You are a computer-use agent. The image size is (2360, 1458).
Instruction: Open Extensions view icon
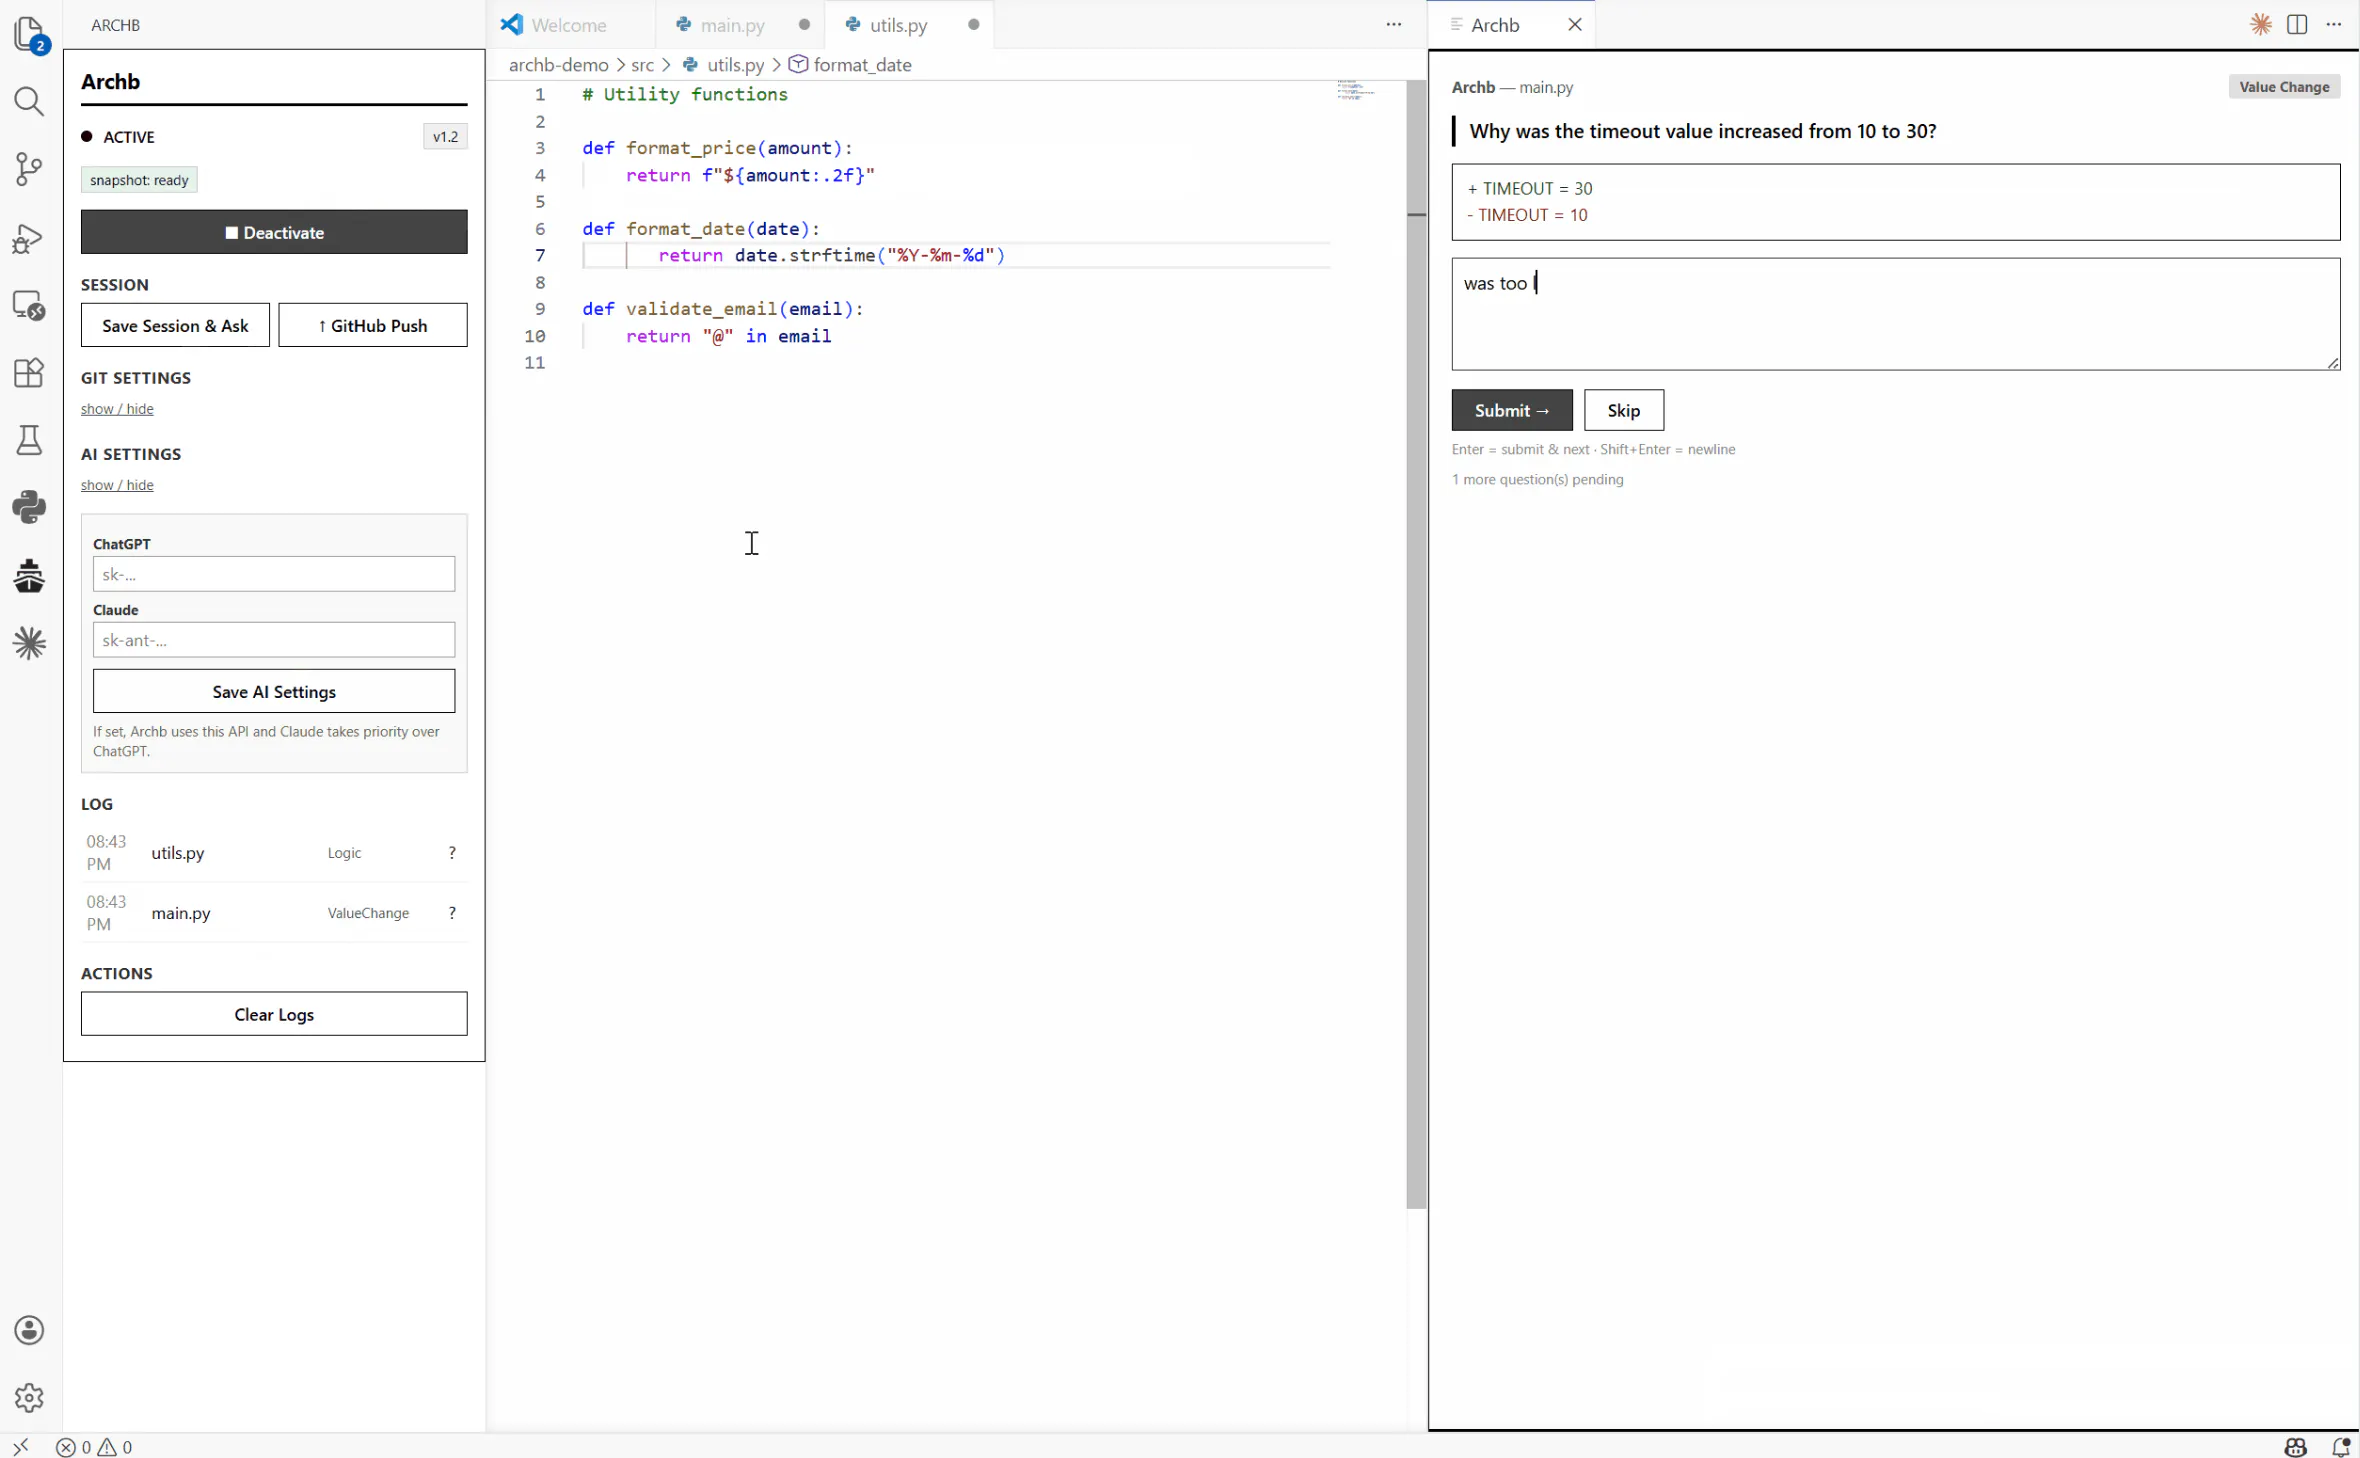tap(29, 372)
